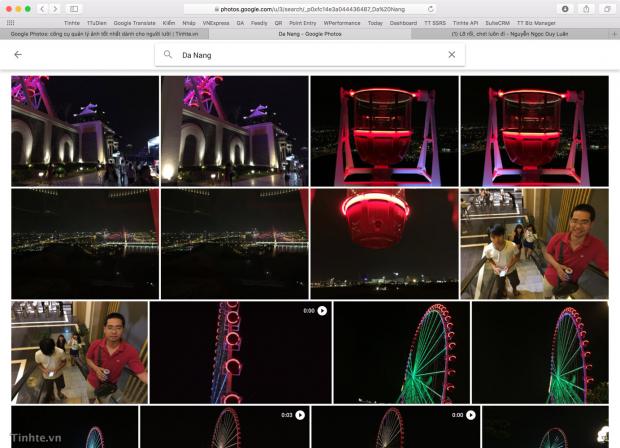The height and width of the screenshot is (448, 620).
Task: Go back with Safari's back button
Action: 42,9
